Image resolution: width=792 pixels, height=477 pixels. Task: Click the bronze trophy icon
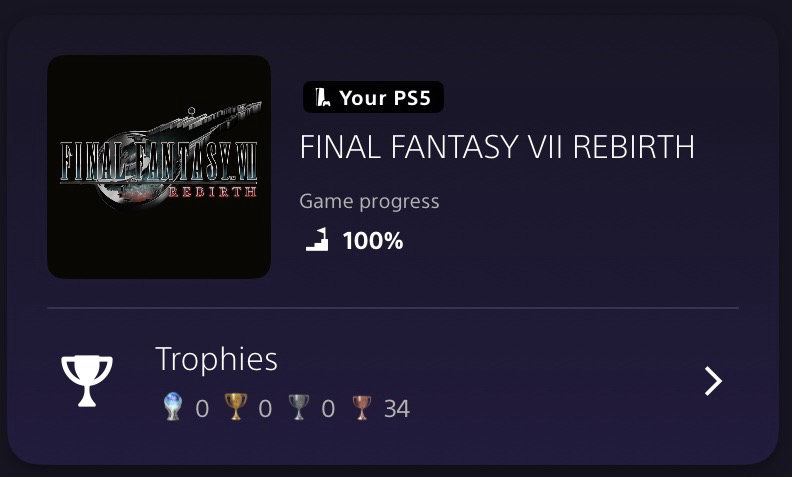tap(361, 408)
